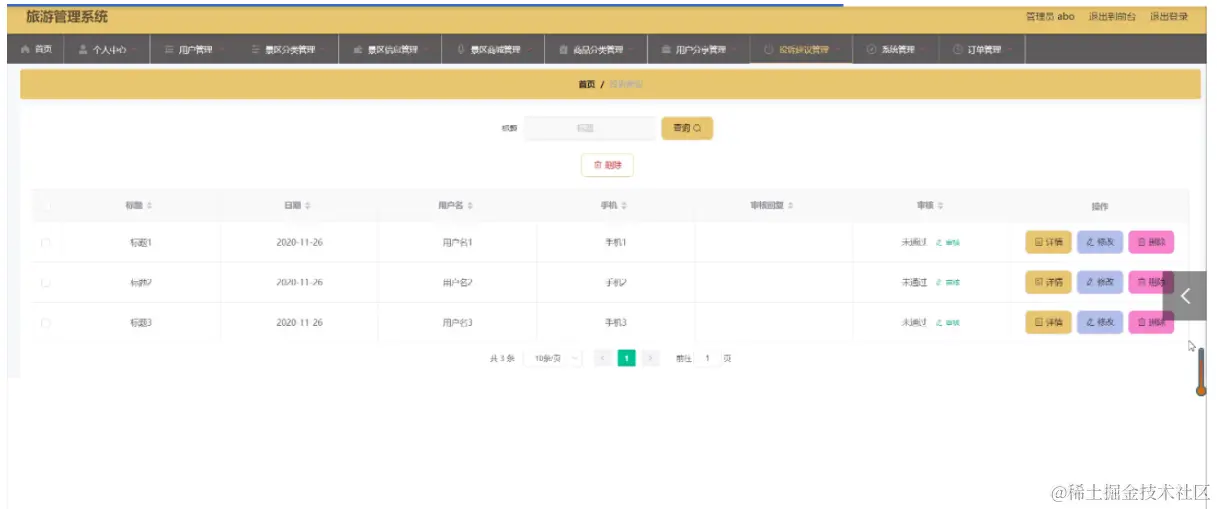
Task: Click the 2020-11-26 date in row 标题1
Action: coord(299,243)
